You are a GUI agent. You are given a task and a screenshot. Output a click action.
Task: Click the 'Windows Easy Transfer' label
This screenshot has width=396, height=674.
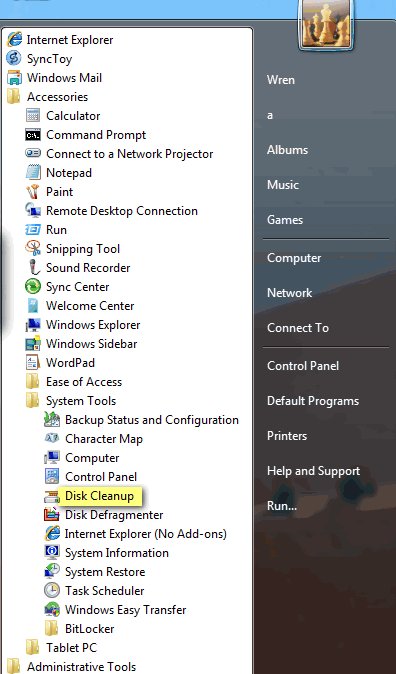126,610
